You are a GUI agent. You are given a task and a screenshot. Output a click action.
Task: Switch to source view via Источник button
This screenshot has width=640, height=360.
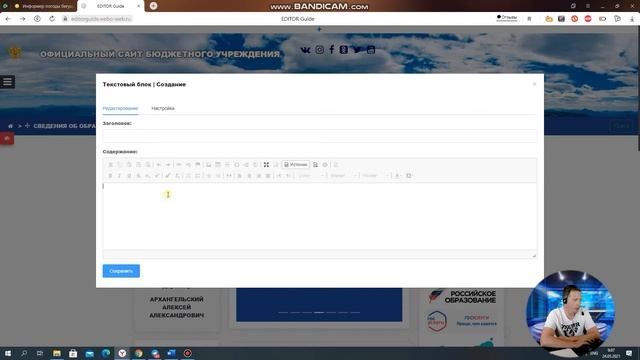pyautogui.click(x=296, y=164)
